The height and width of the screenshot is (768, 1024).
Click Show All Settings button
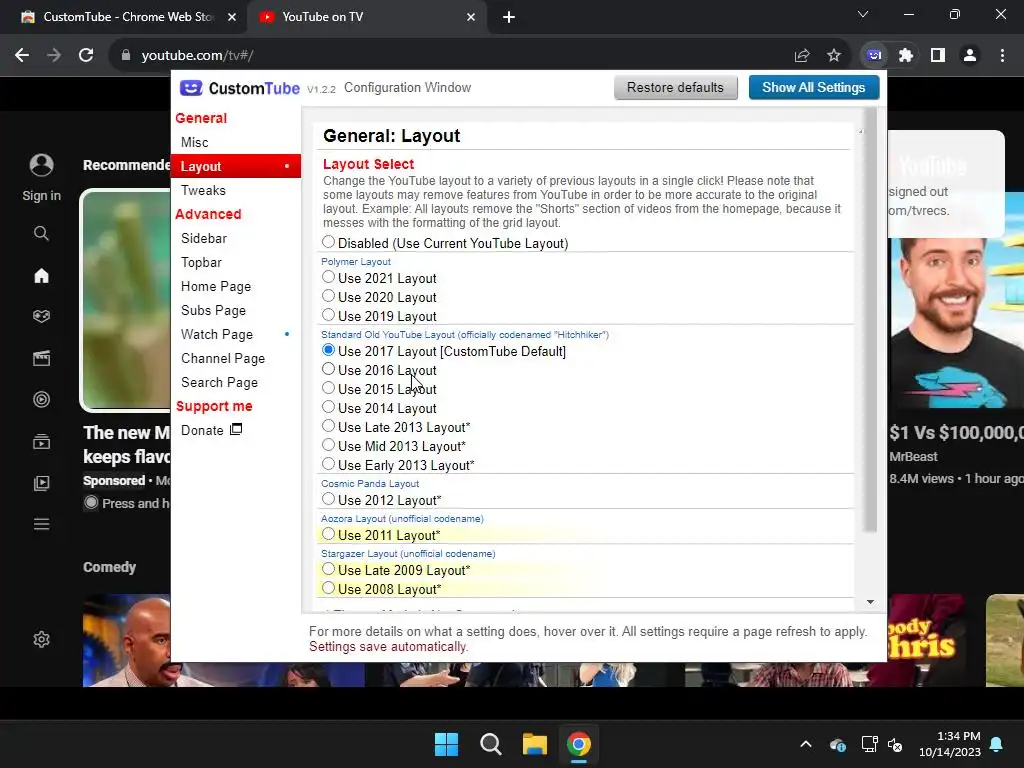point(814,88)
